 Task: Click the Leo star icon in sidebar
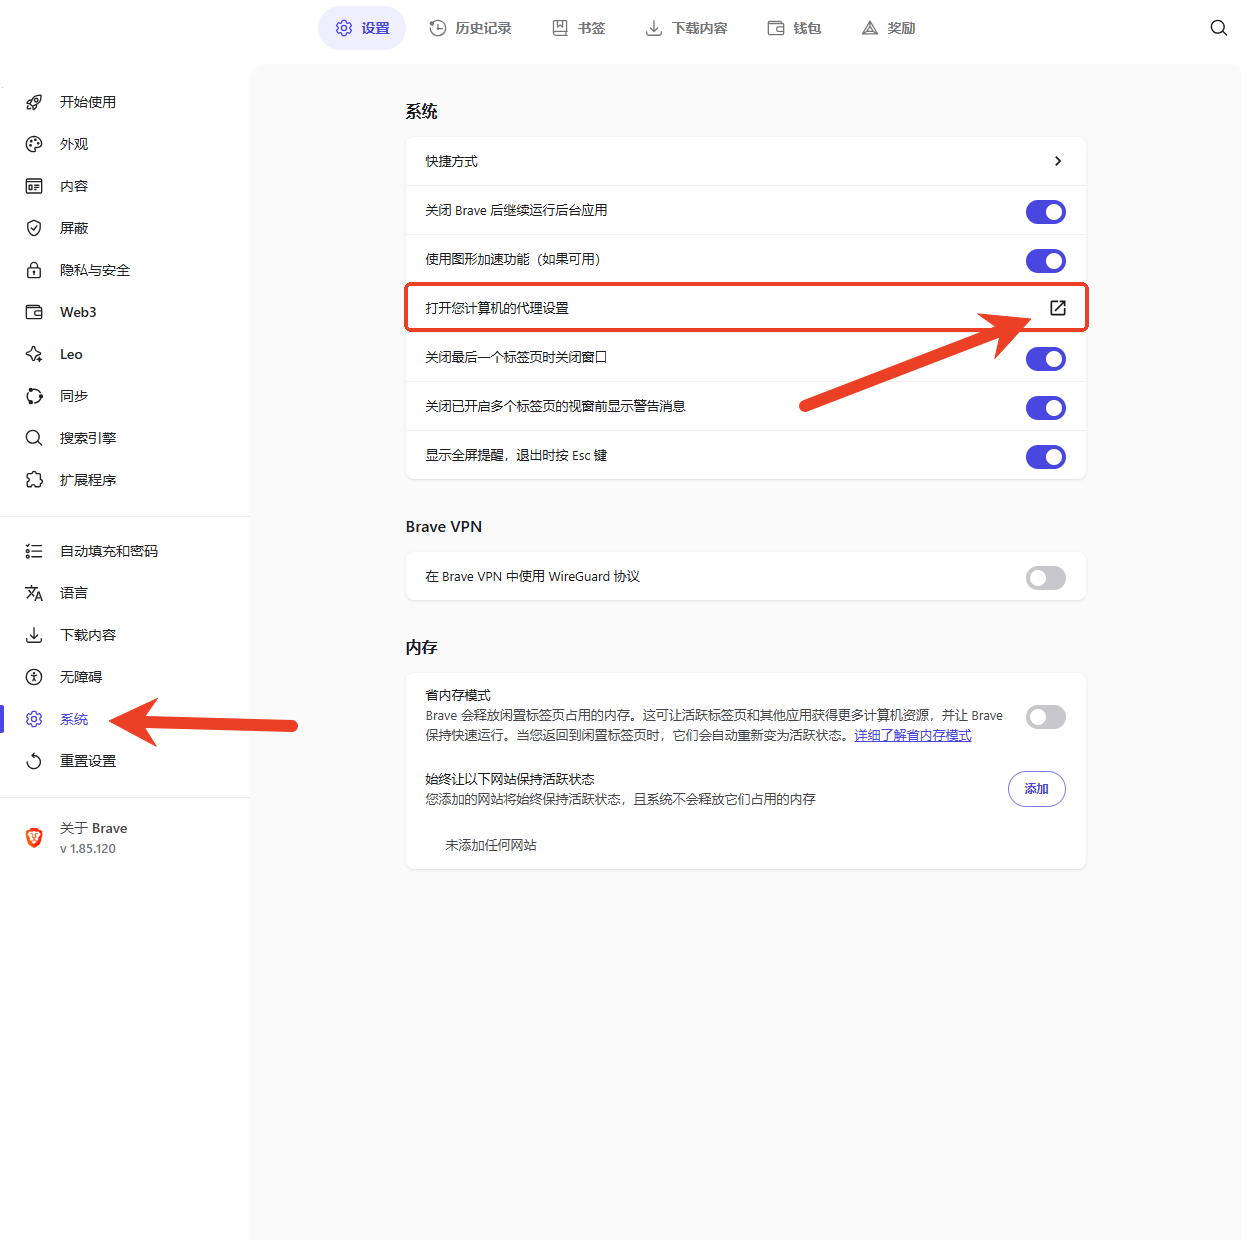point(34,354)
